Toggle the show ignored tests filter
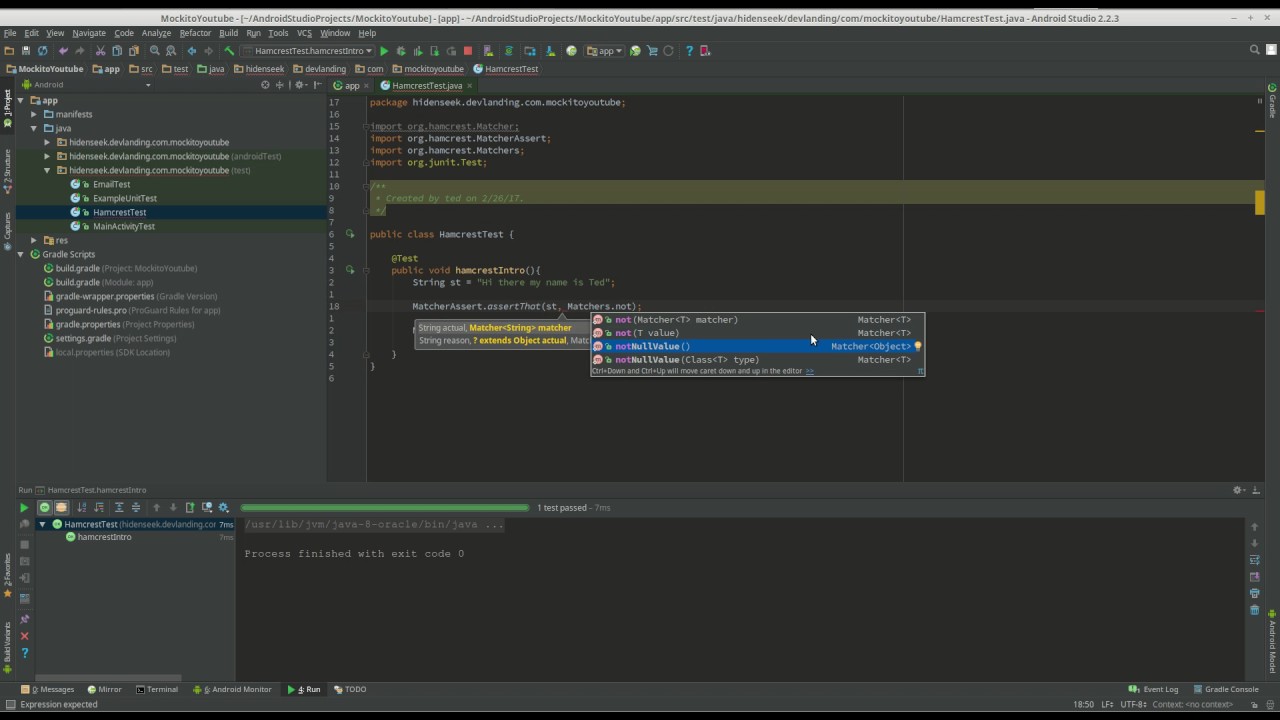1280x720 pixels. [61, 508]
